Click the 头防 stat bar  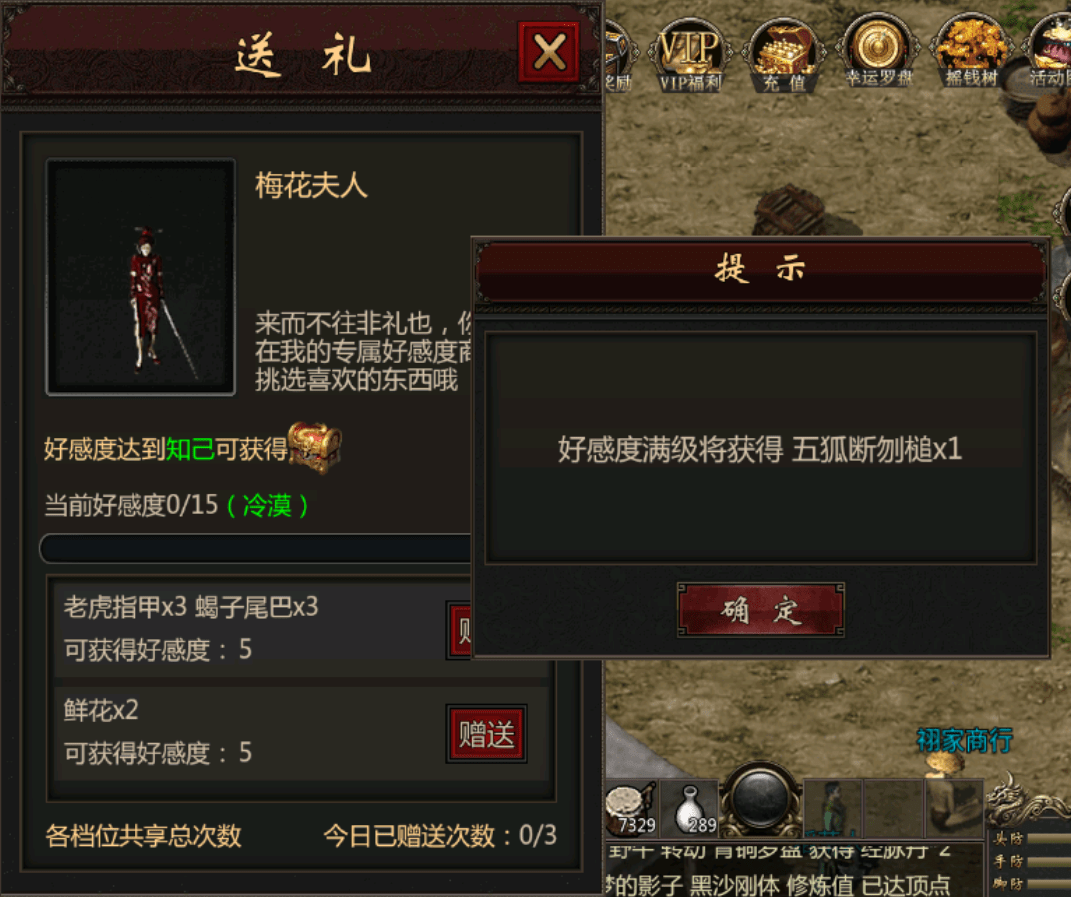pos(1048,839)
